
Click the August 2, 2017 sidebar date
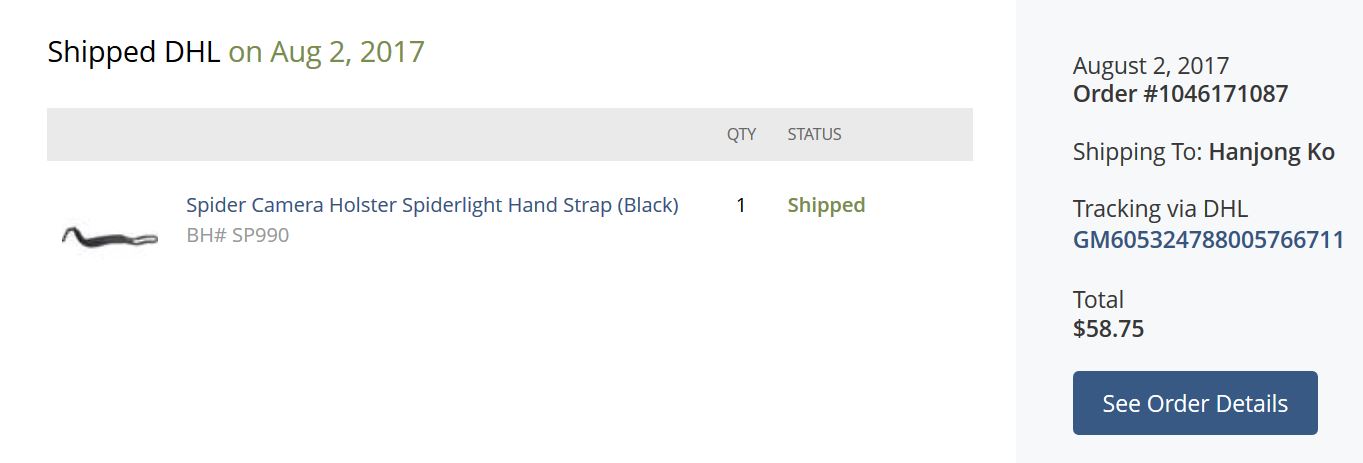click(1150, 66)
